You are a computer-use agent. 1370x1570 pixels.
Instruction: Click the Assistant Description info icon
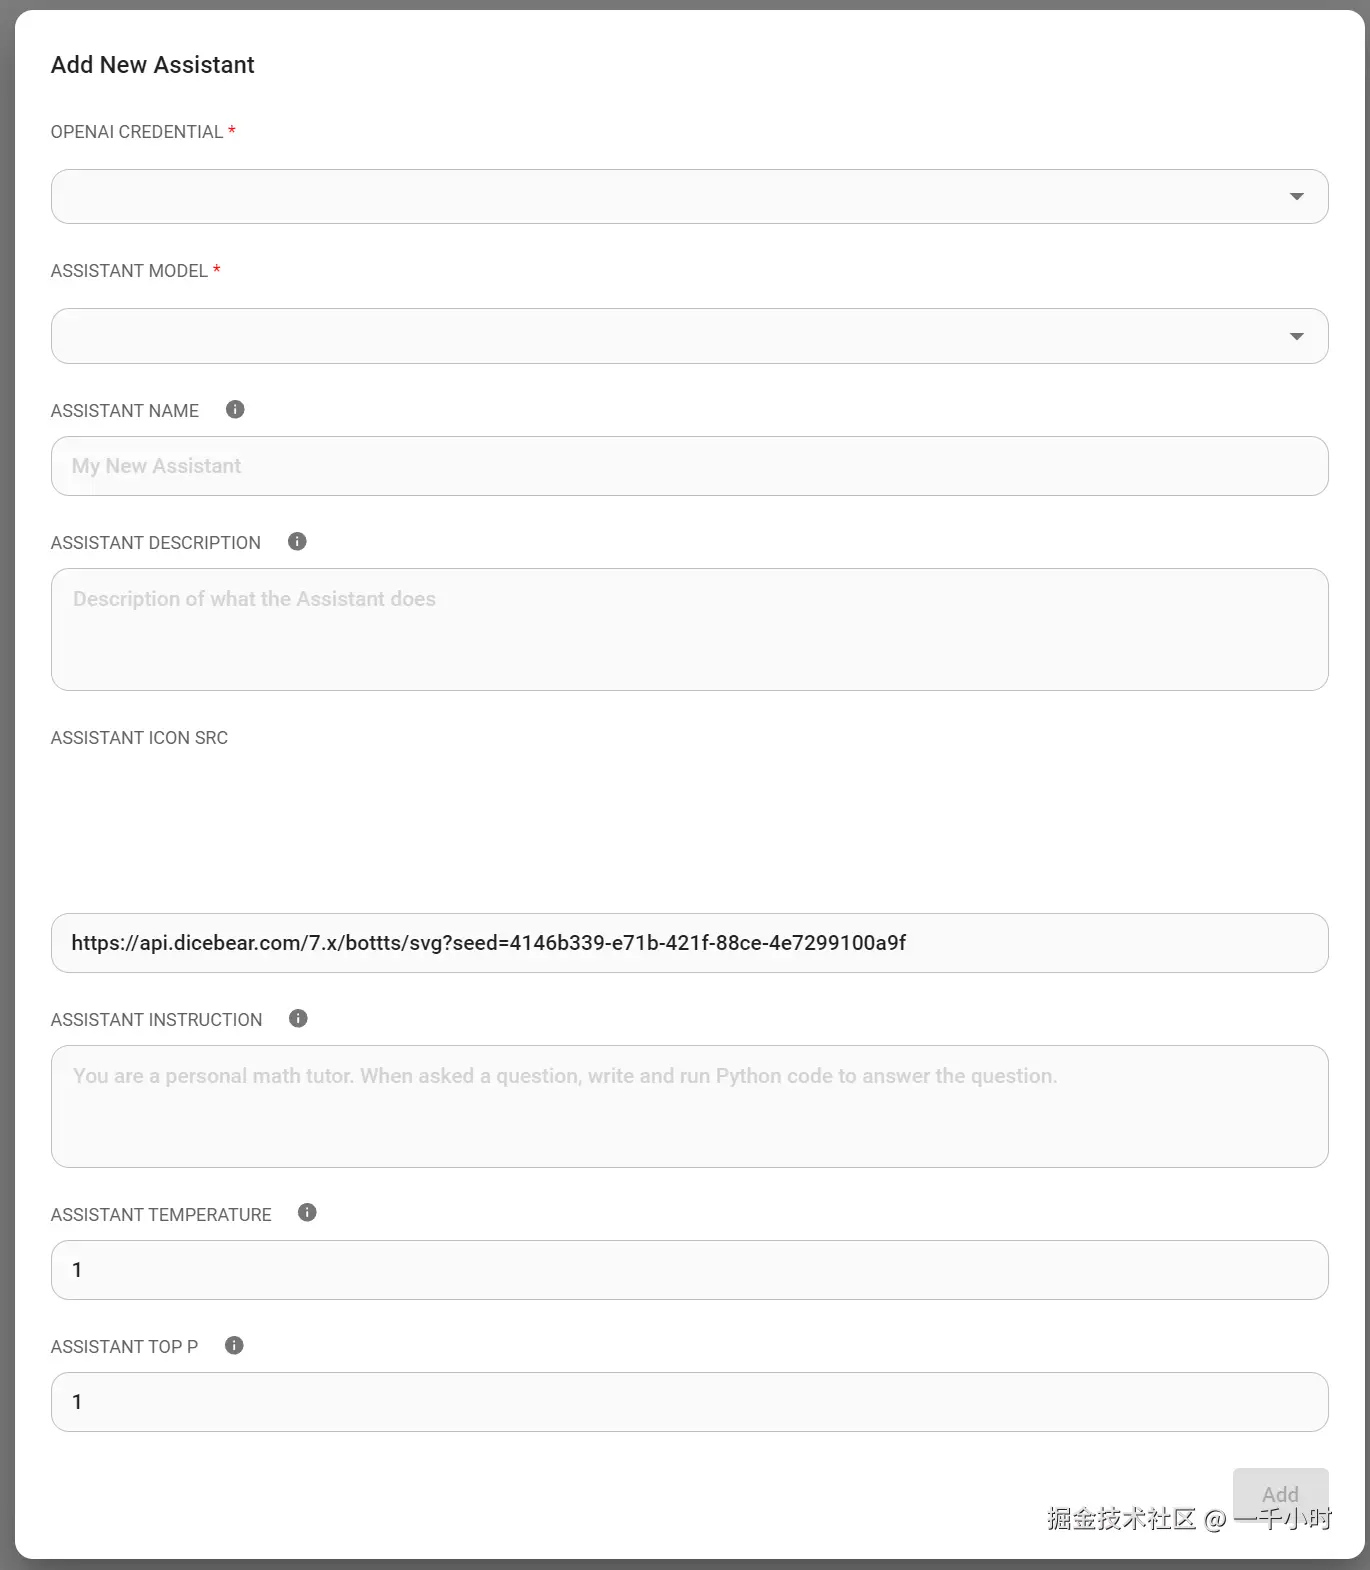pyautogui.click(x=297, y=541)
